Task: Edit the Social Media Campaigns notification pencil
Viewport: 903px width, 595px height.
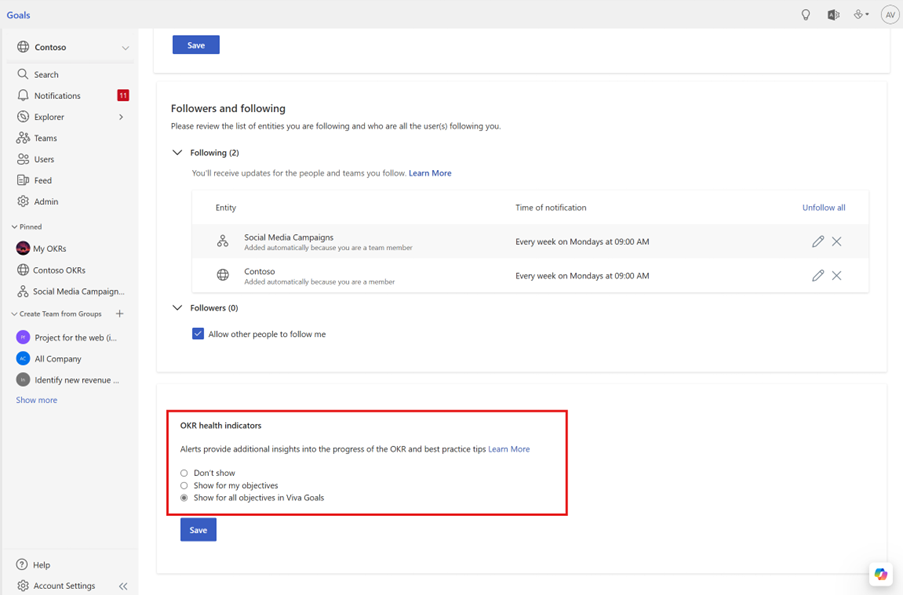Action: (818, 241)
